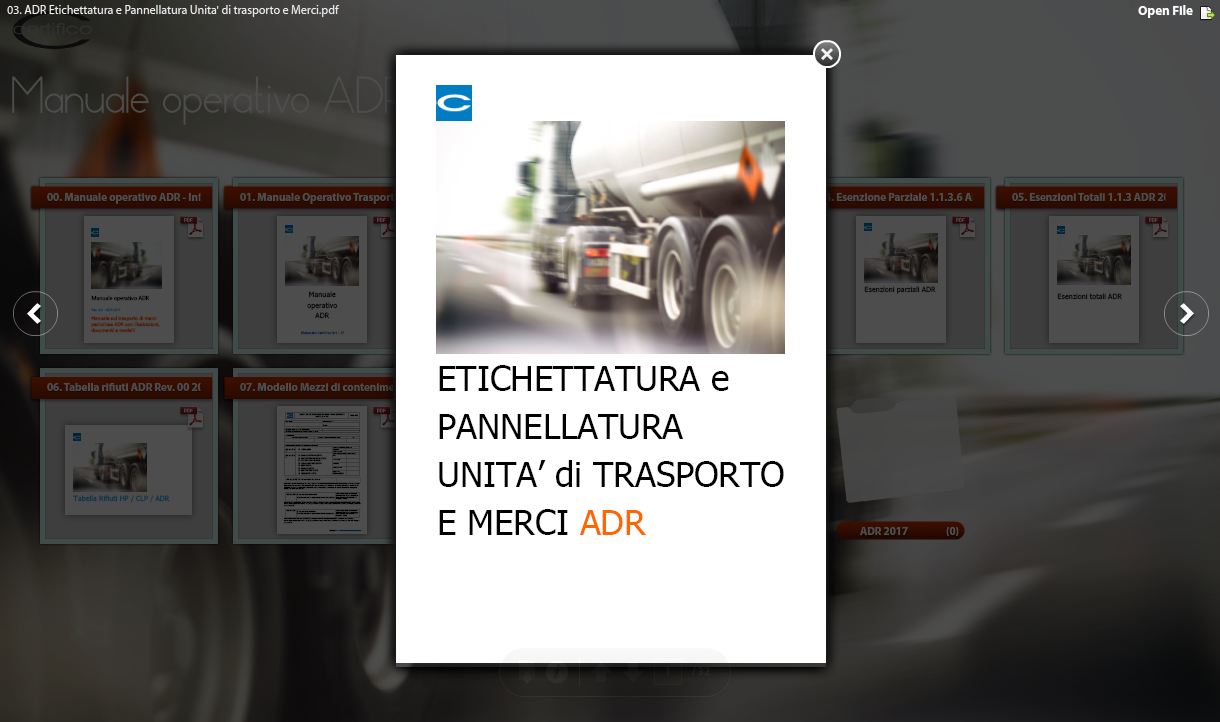
Task: Select the Manuale operativo ADR cover thumbnail
Action: click(x=128, y=280)
